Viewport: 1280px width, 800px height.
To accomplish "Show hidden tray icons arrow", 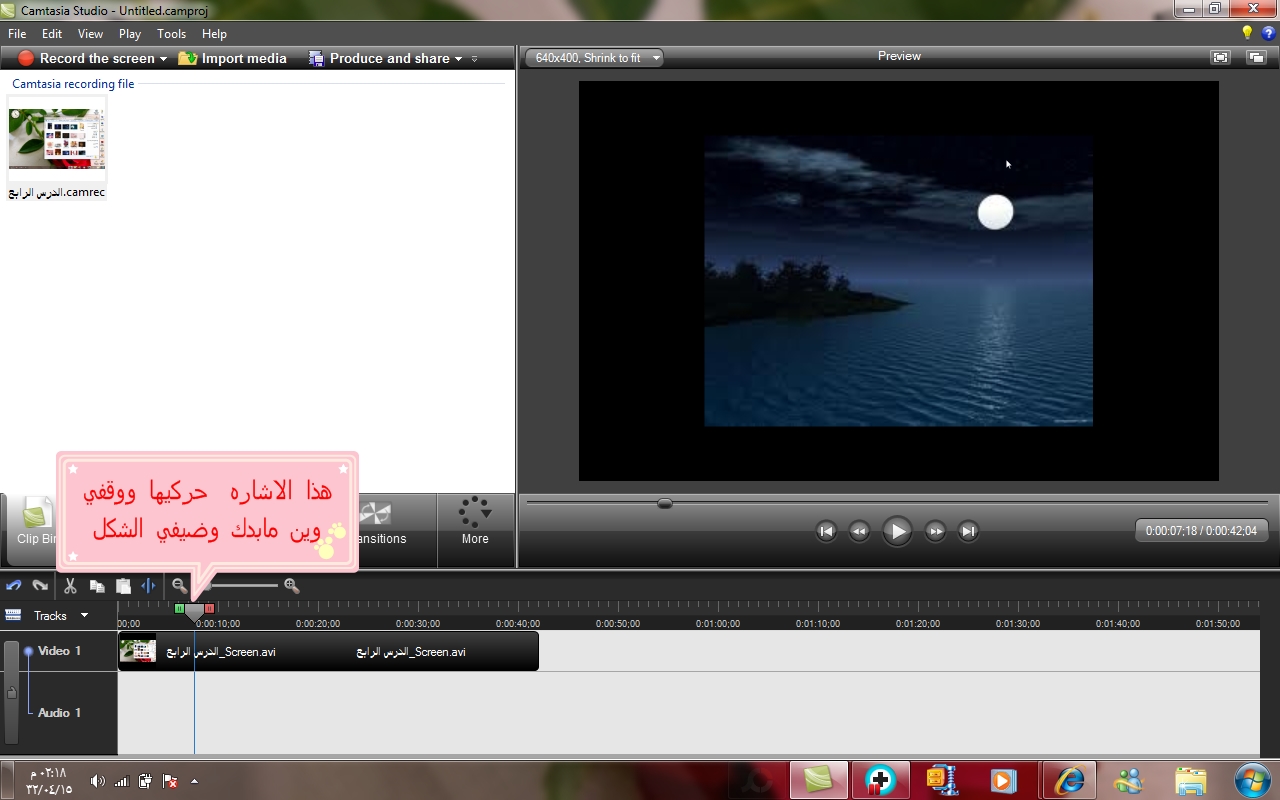I will 194,781.
